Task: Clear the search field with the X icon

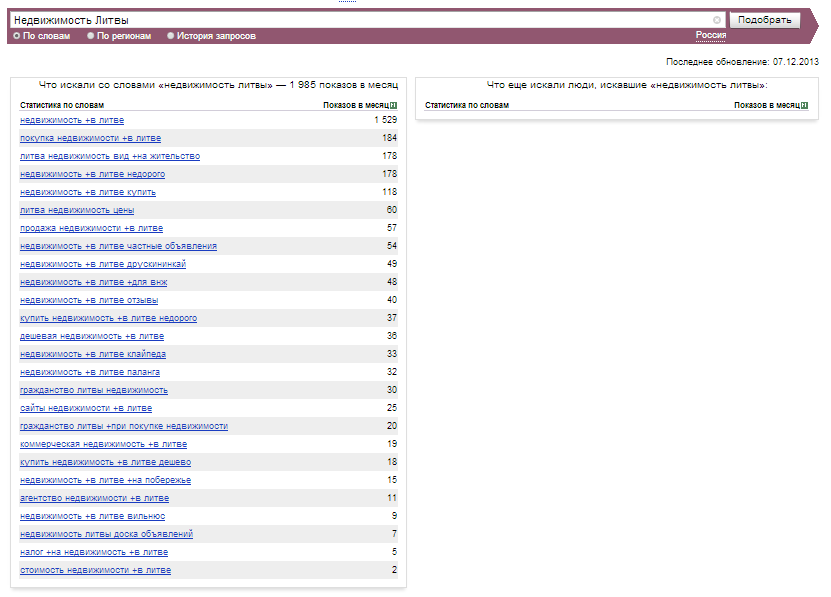Action: pos(717,20)
